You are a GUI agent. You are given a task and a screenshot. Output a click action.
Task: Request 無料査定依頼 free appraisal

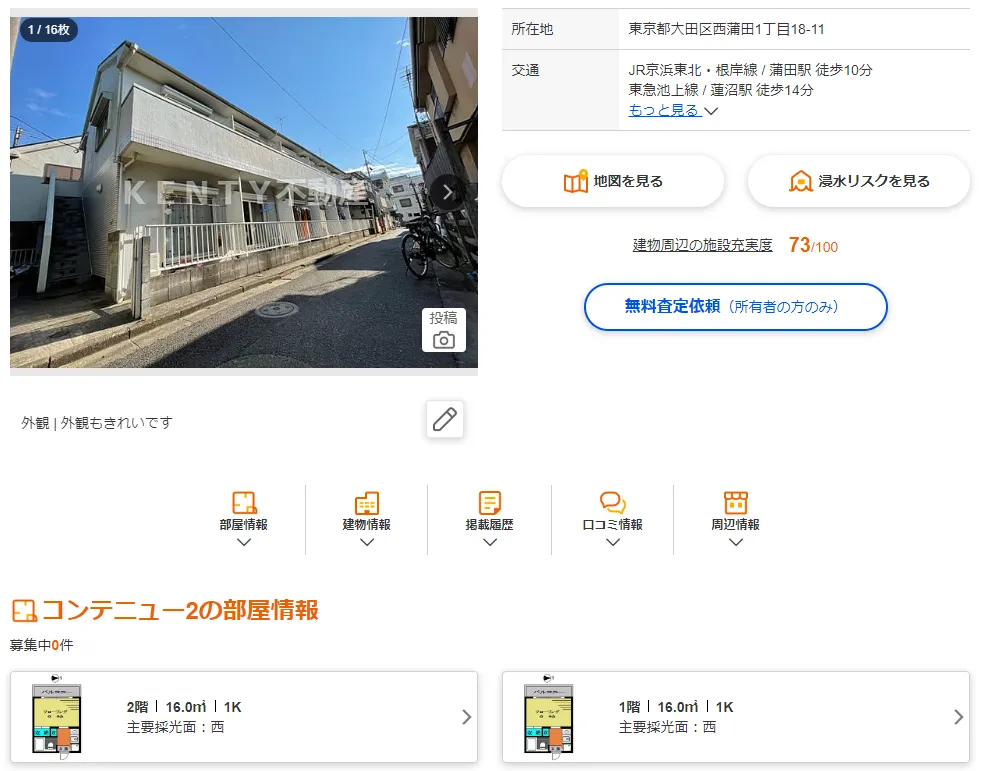click(735, 307)
